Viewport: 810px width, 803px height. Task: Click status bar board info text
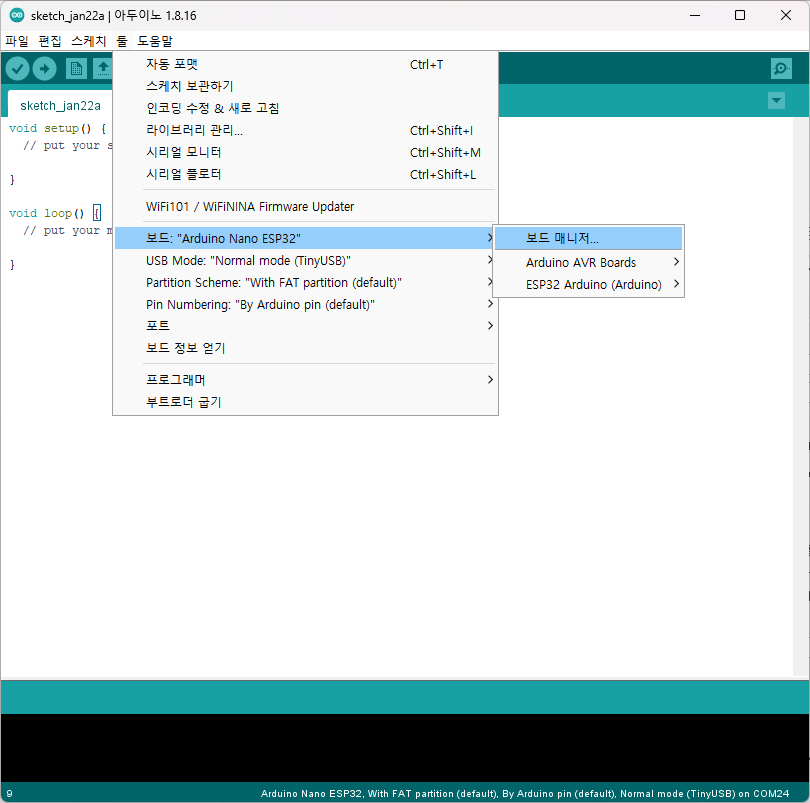pyautogui.click(x=524, y=793)
